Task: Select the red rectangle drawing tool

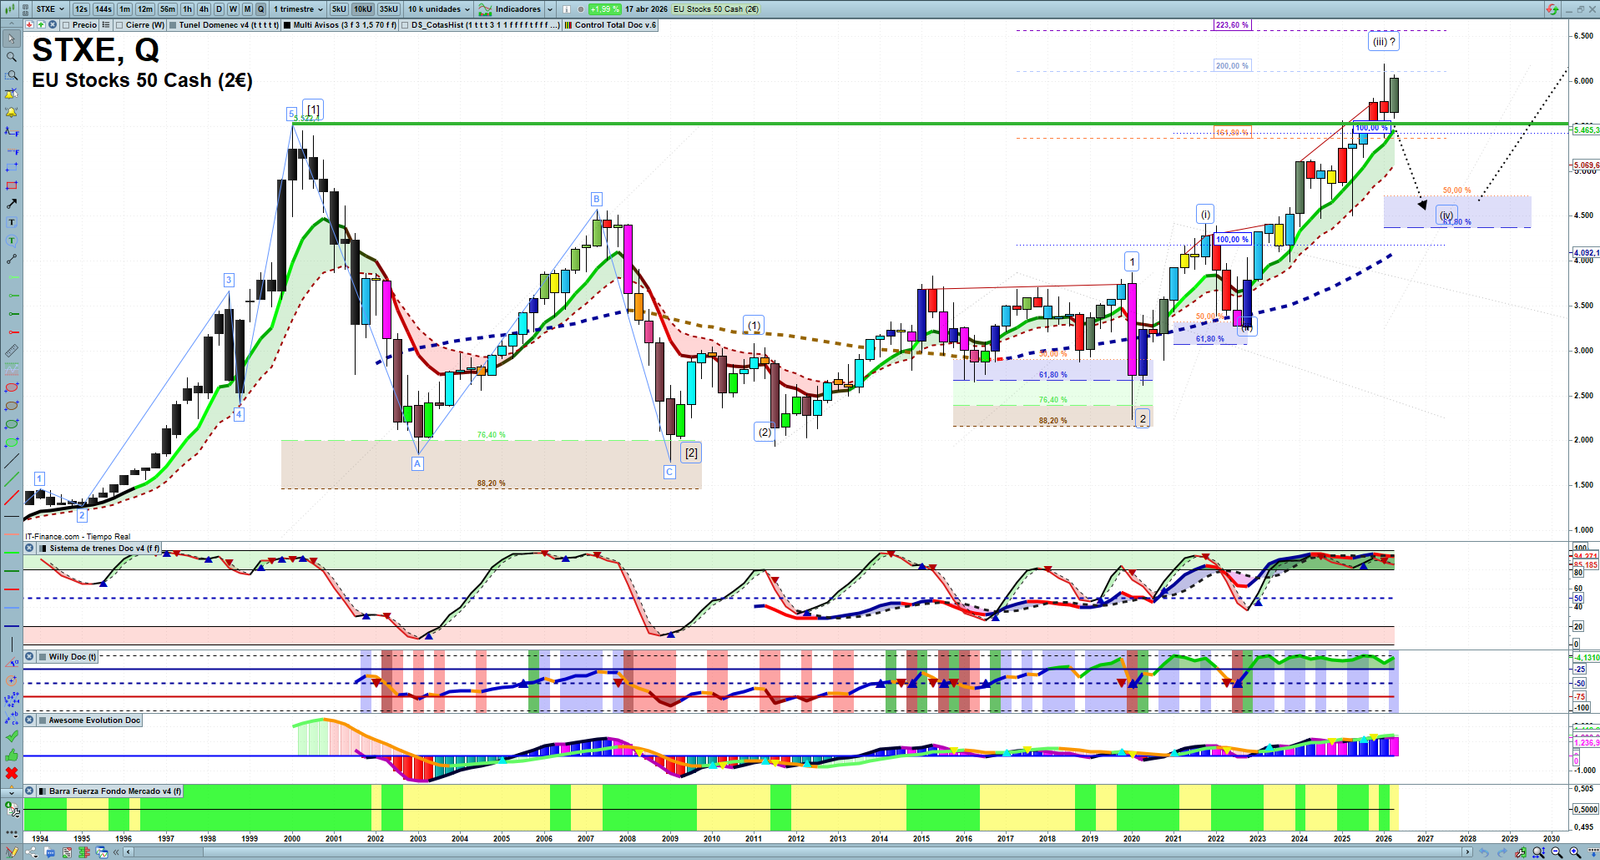Action: 12,186
